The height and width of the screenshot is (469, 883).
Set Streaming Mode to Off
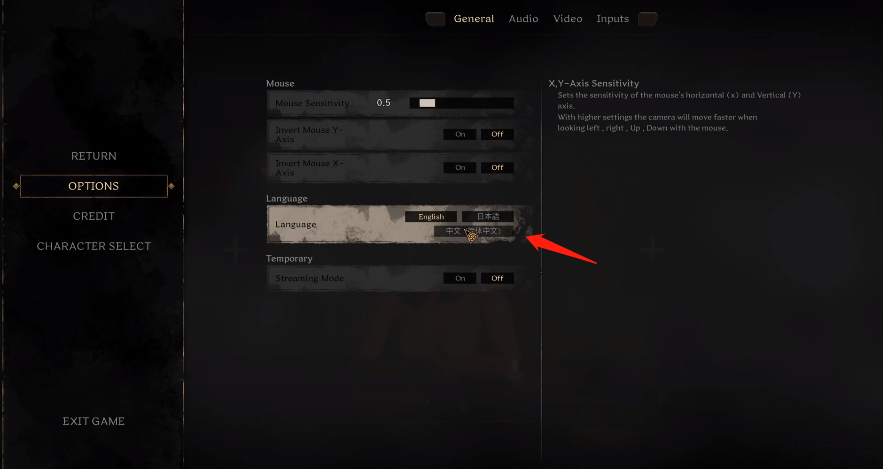pos(497,278)
